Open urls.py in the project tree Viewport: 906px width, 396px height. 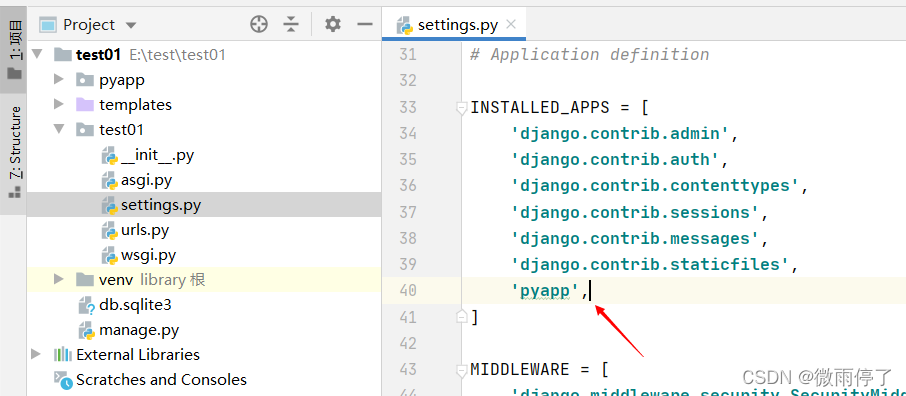[145, 230]
